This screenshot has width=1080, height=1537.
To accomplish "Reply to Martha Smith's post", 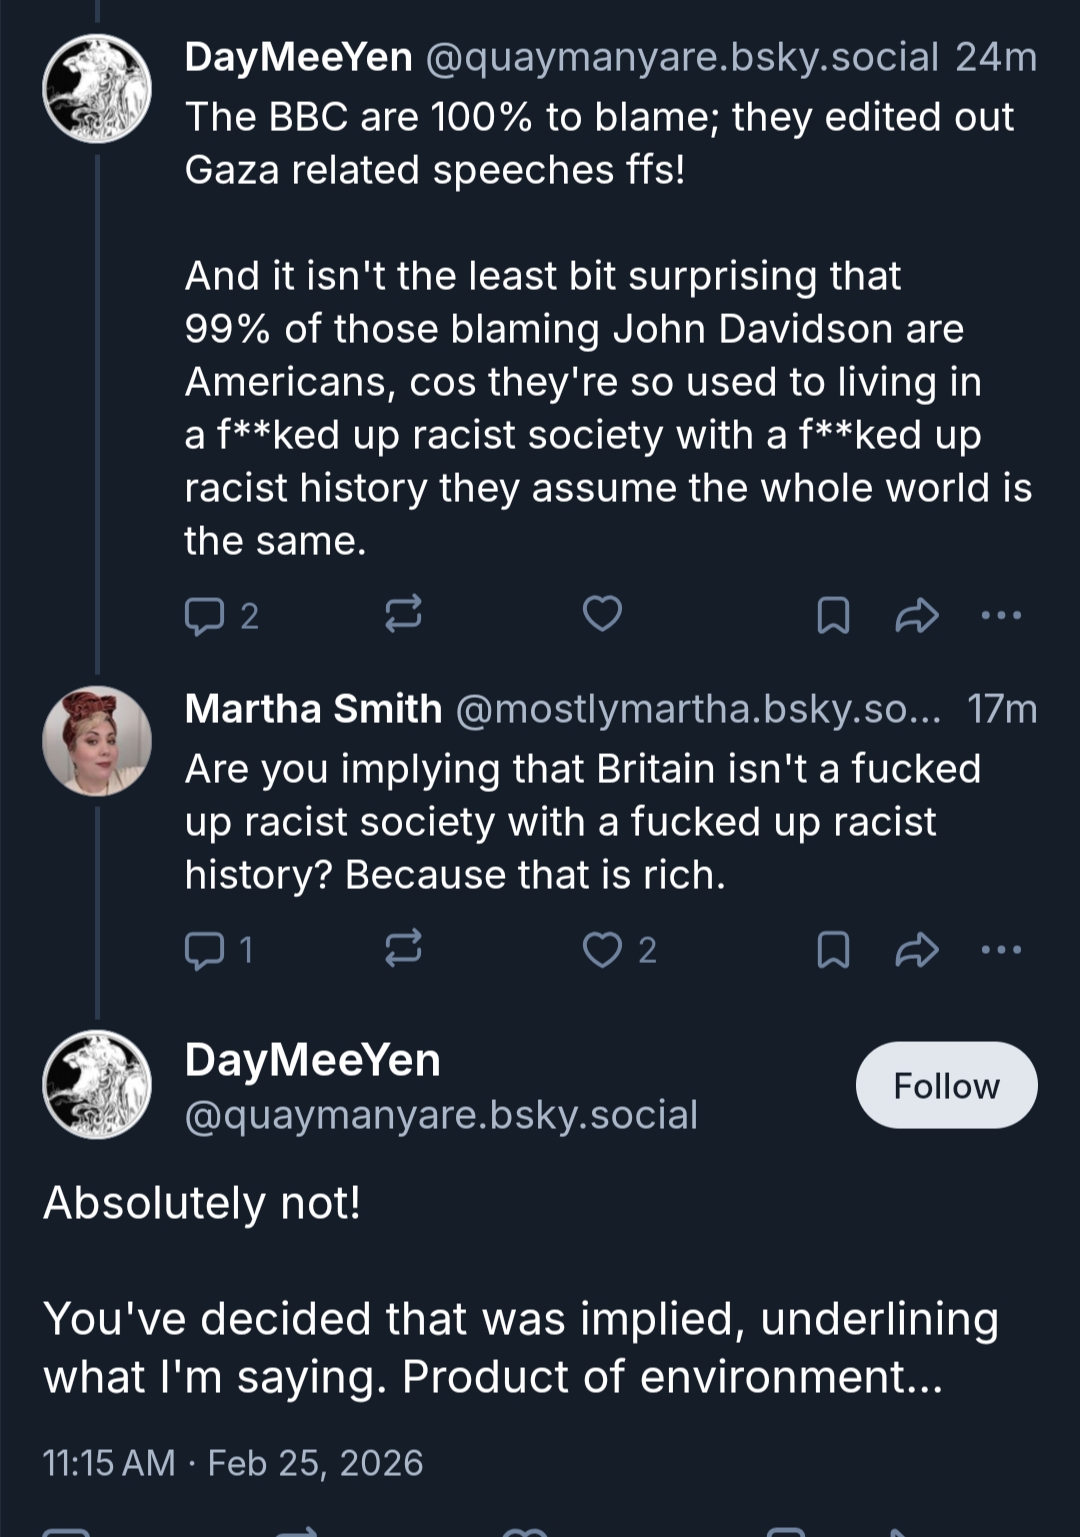I will (205, 949).
